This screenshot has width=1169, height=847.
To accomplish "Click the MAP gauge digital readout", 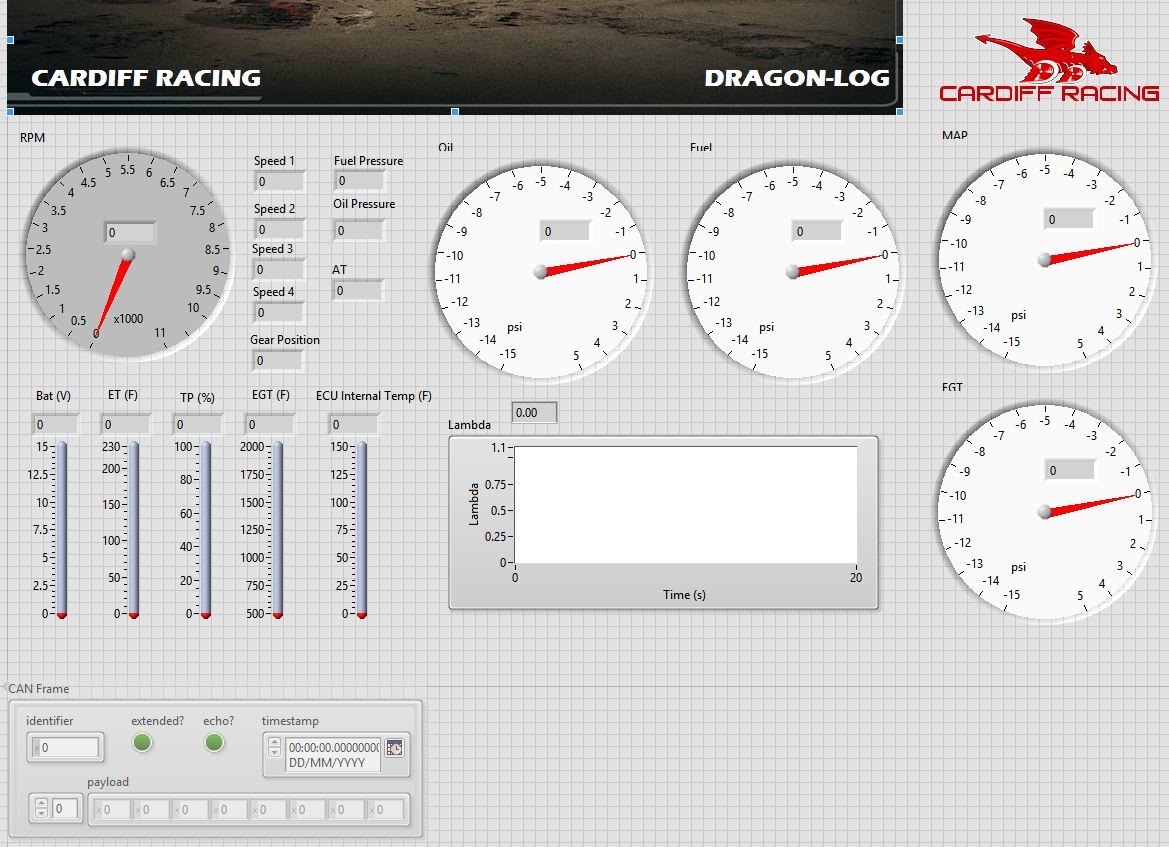I will pos(1068,219).
